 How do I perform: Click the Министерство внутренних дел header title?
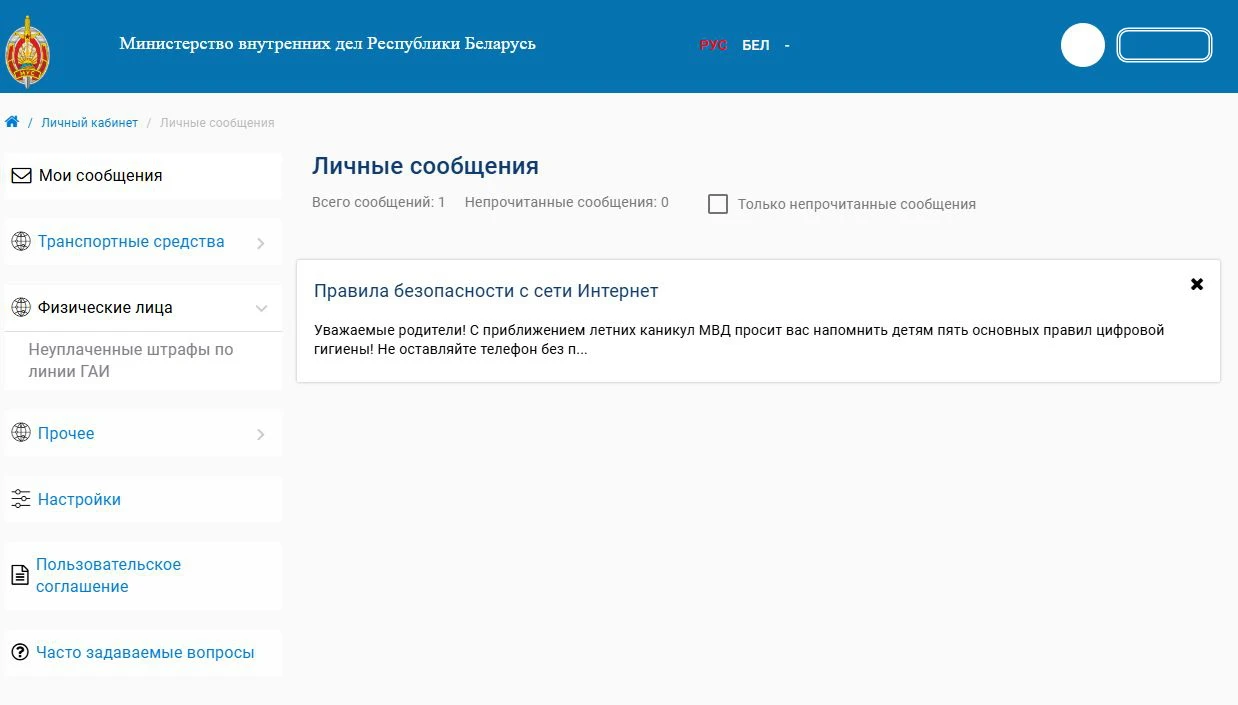tap(327, 44)
